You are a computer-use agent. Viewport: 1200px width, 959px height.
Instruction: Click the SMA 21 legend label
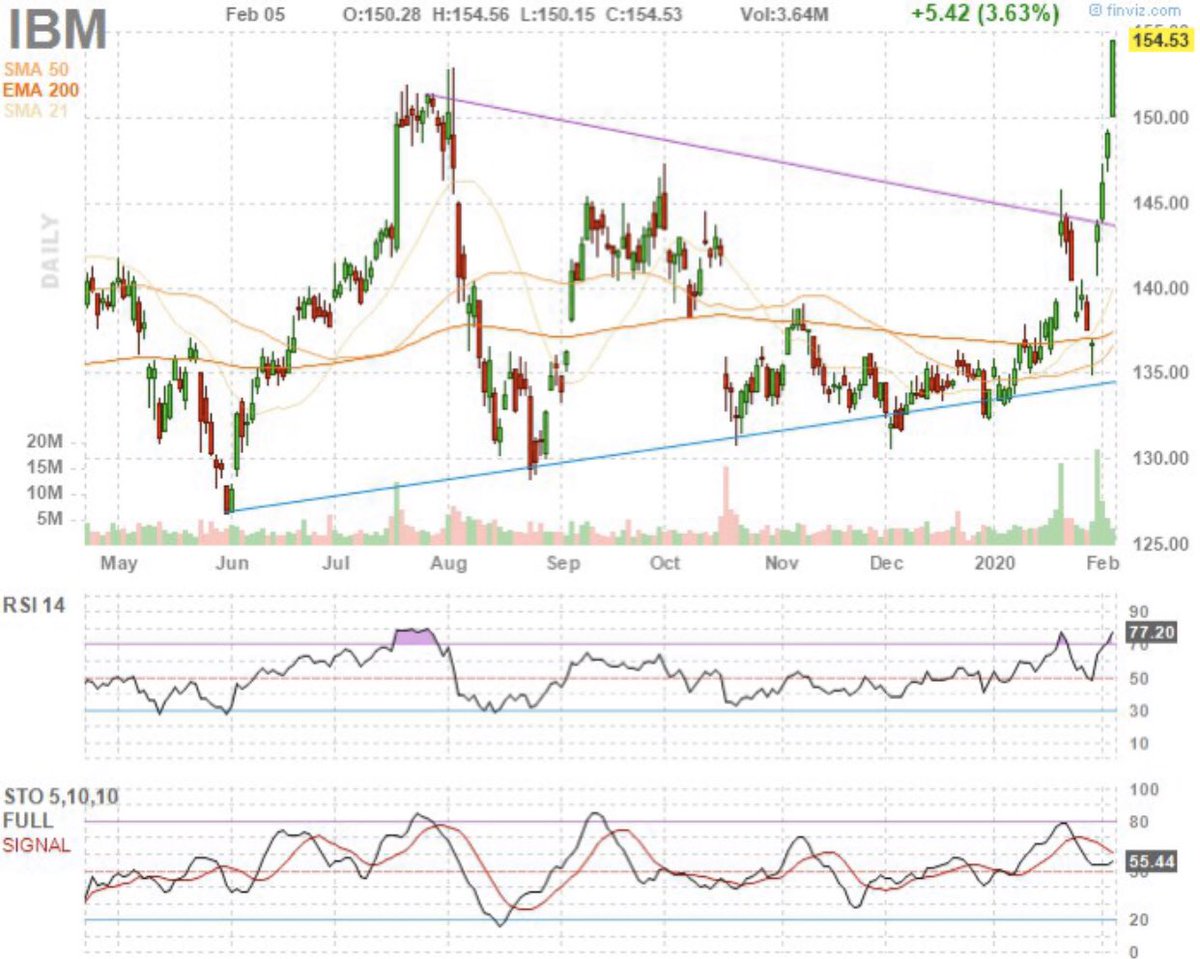35,110
